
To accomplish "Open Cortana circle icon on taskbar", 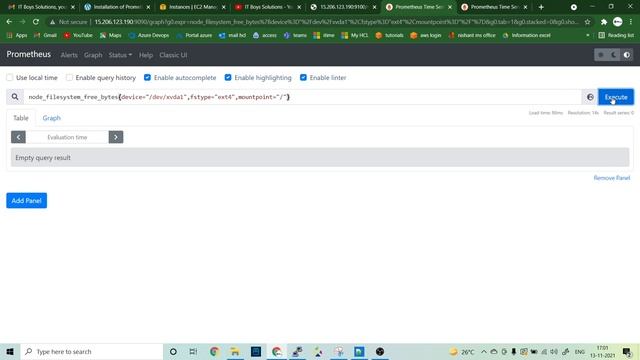I will (173, 351).
